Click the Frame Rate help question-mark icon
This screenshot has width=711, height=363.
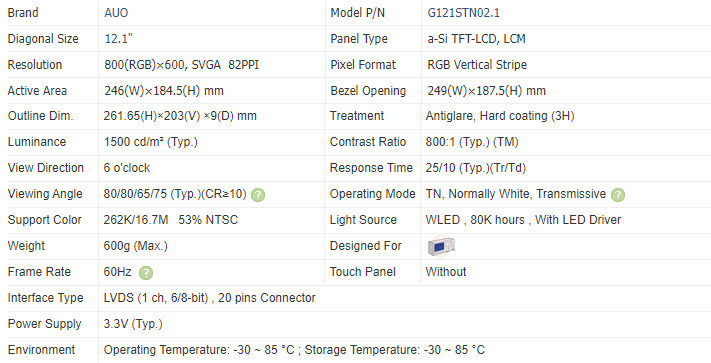pyautogui.click(x=146, y=273)
